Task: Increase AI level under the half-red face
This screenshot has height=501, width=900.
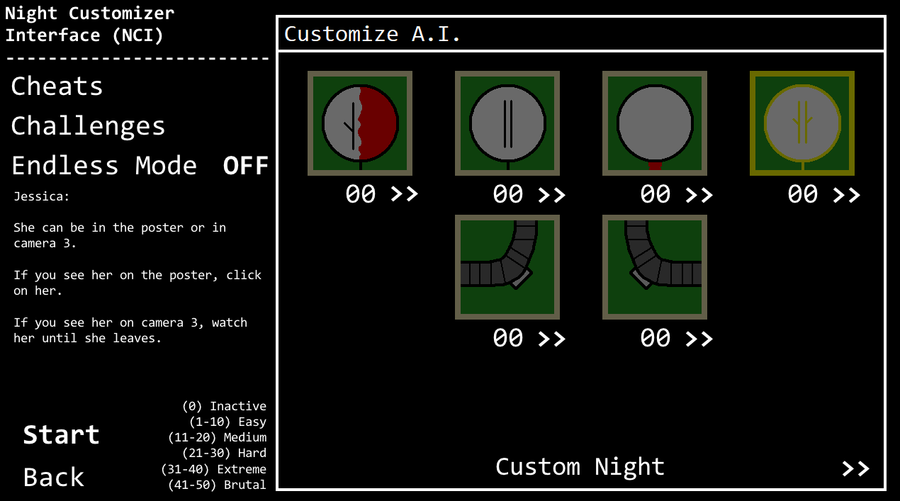Action: 405,195
